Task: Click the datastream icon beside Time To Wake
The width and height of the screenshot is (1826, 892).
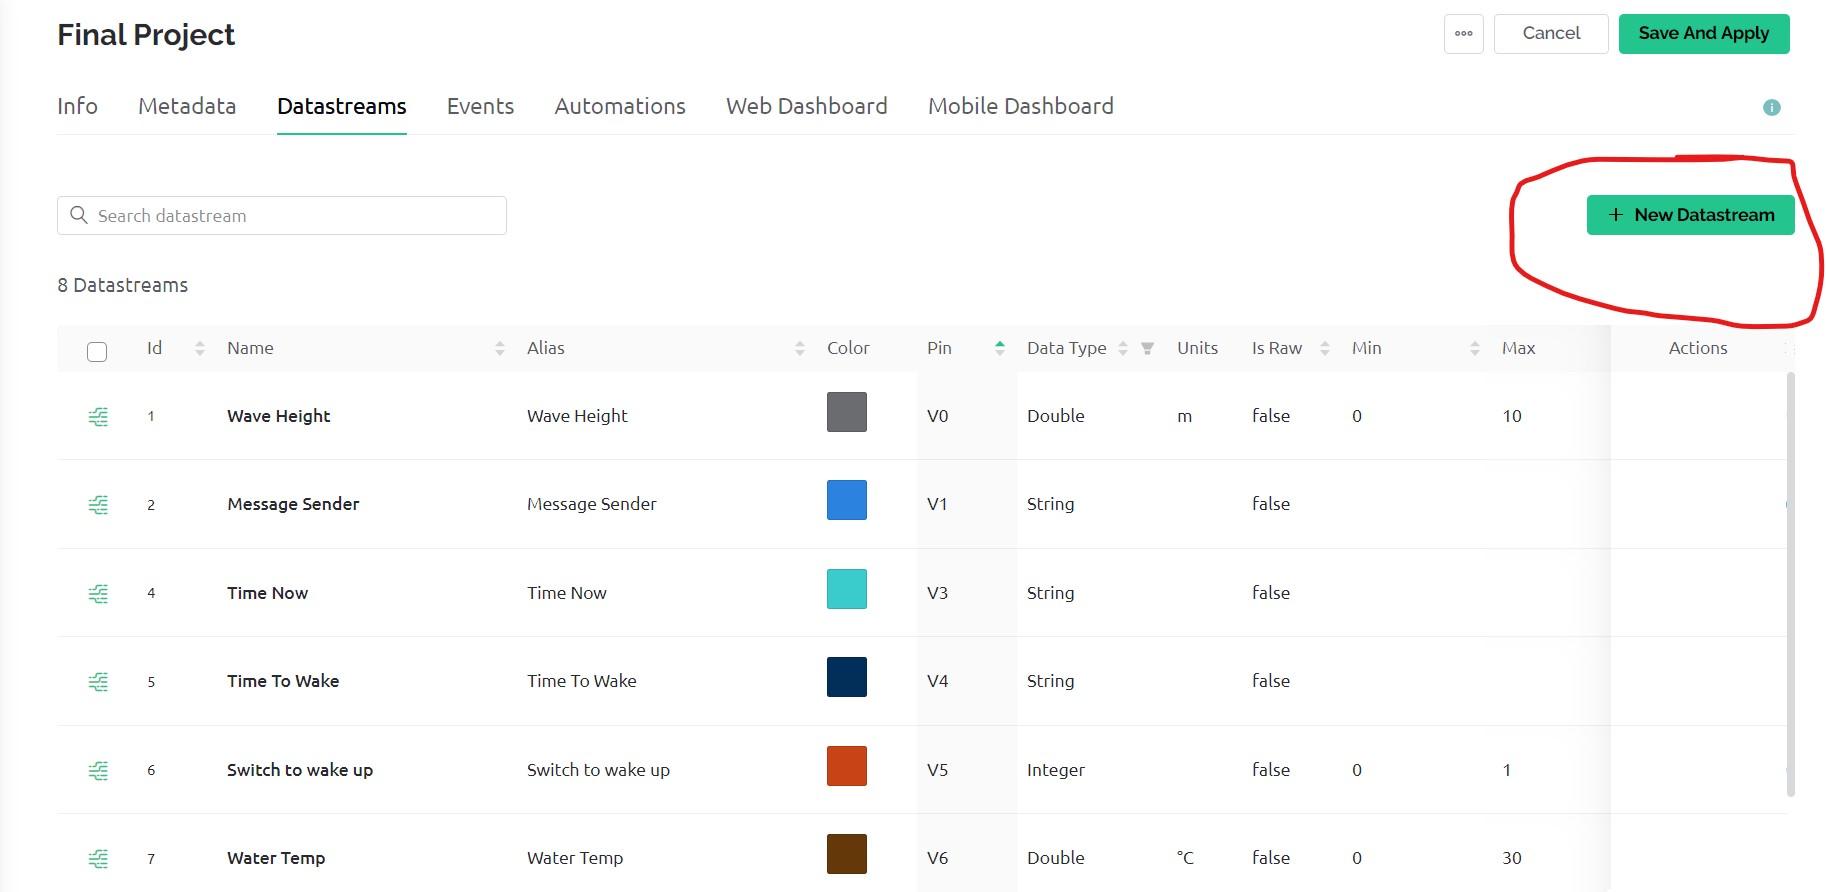Action: coord(98,682)
